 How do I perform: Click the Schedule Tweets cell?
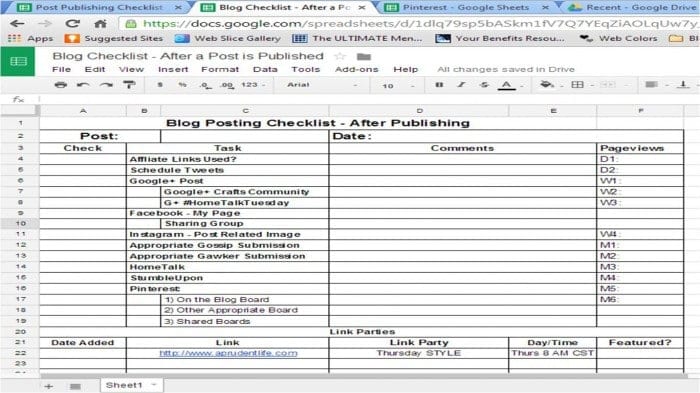click(228, 170)
